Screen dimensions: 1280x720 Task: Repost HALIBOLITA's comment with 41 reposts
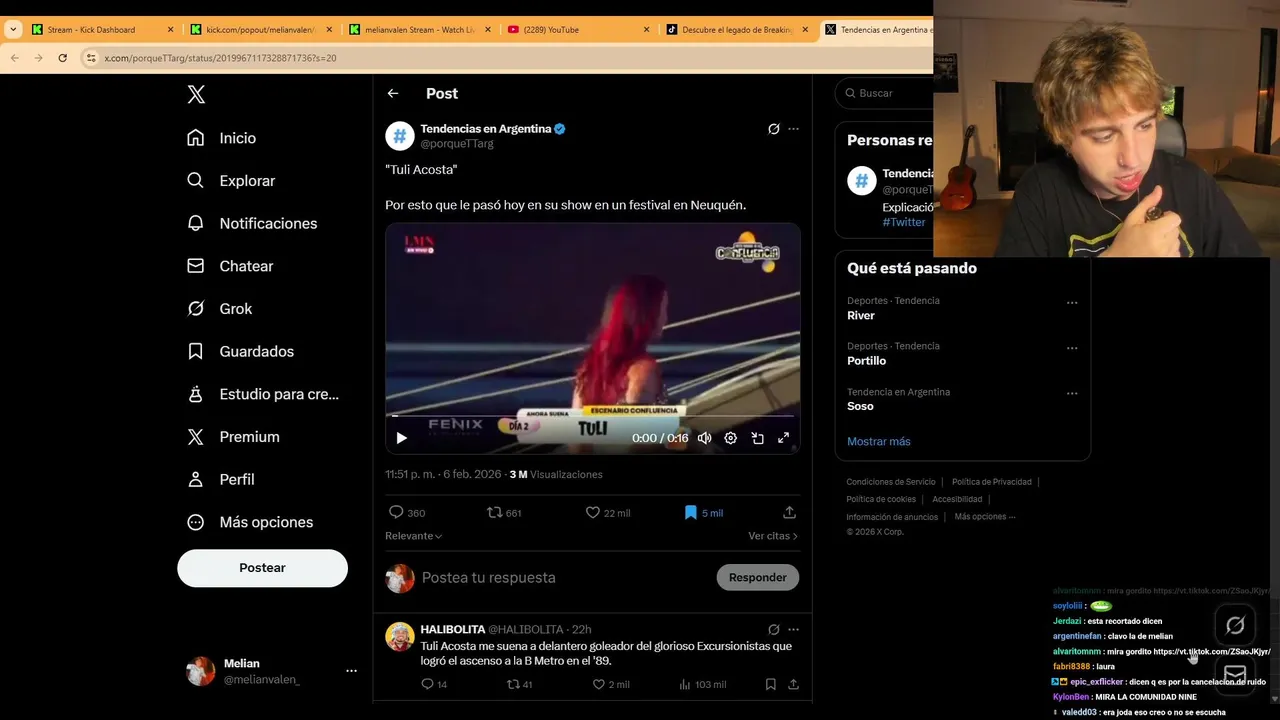tap(519, 684)
